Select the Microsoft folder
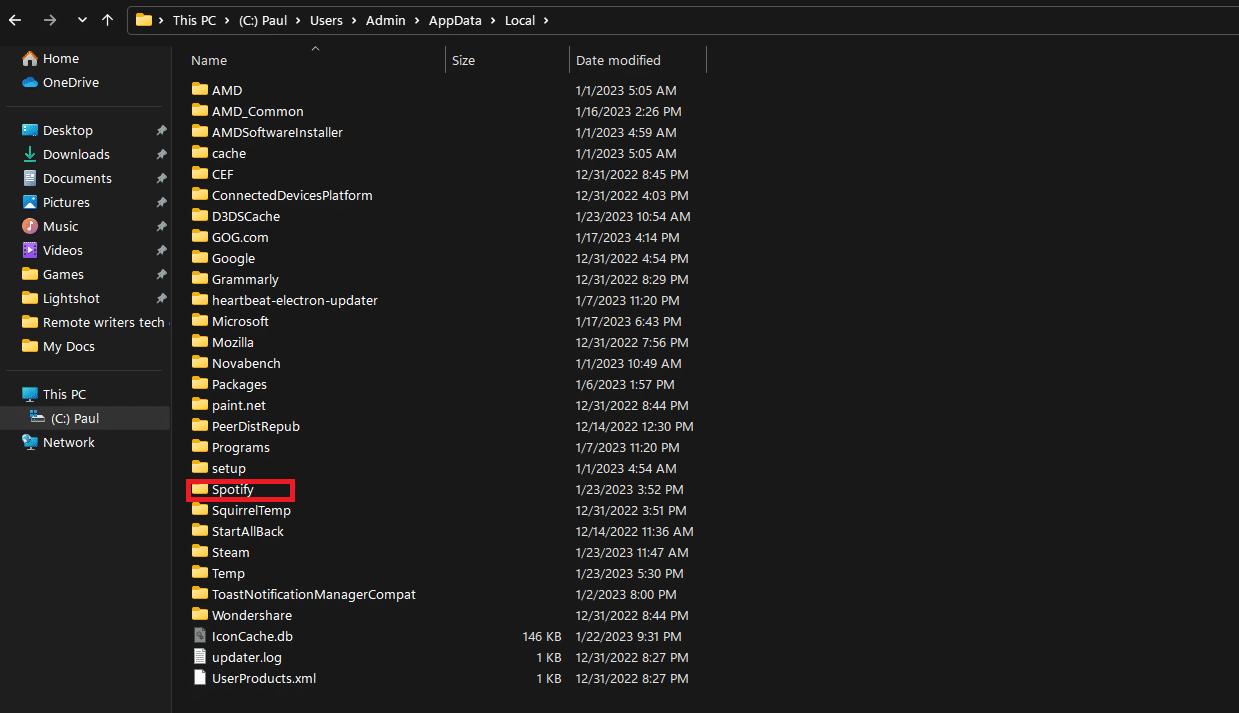 tap(230, 321)
